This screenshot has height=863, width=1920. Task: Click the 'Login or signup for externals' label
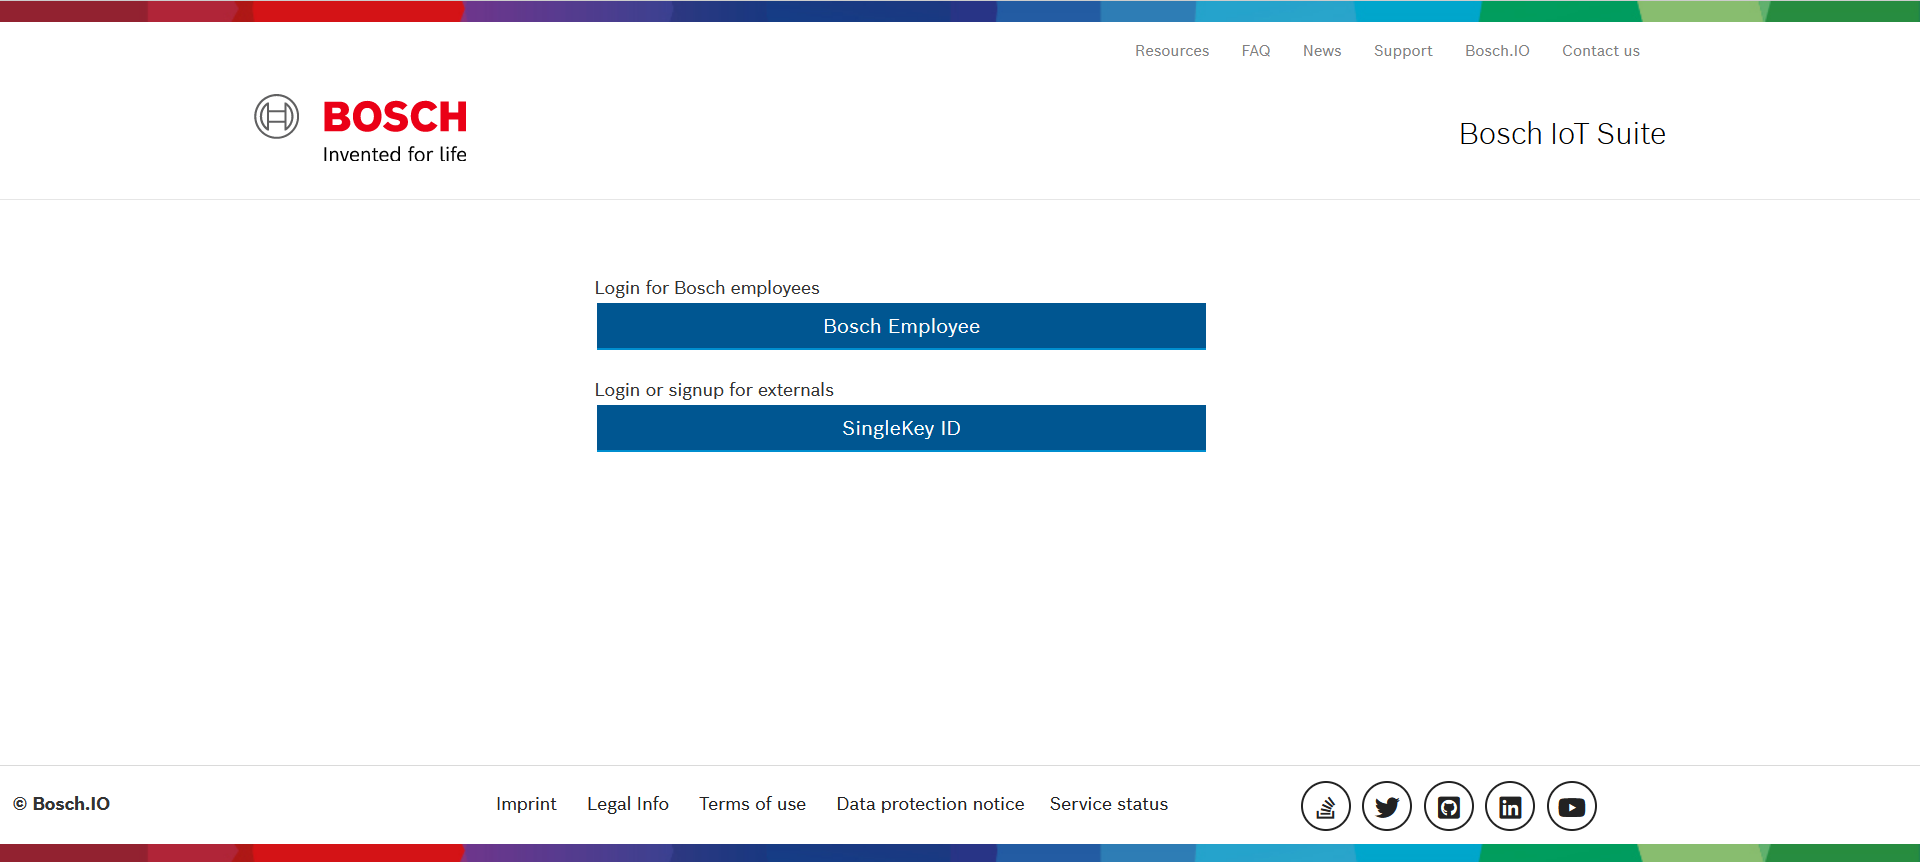714,390
